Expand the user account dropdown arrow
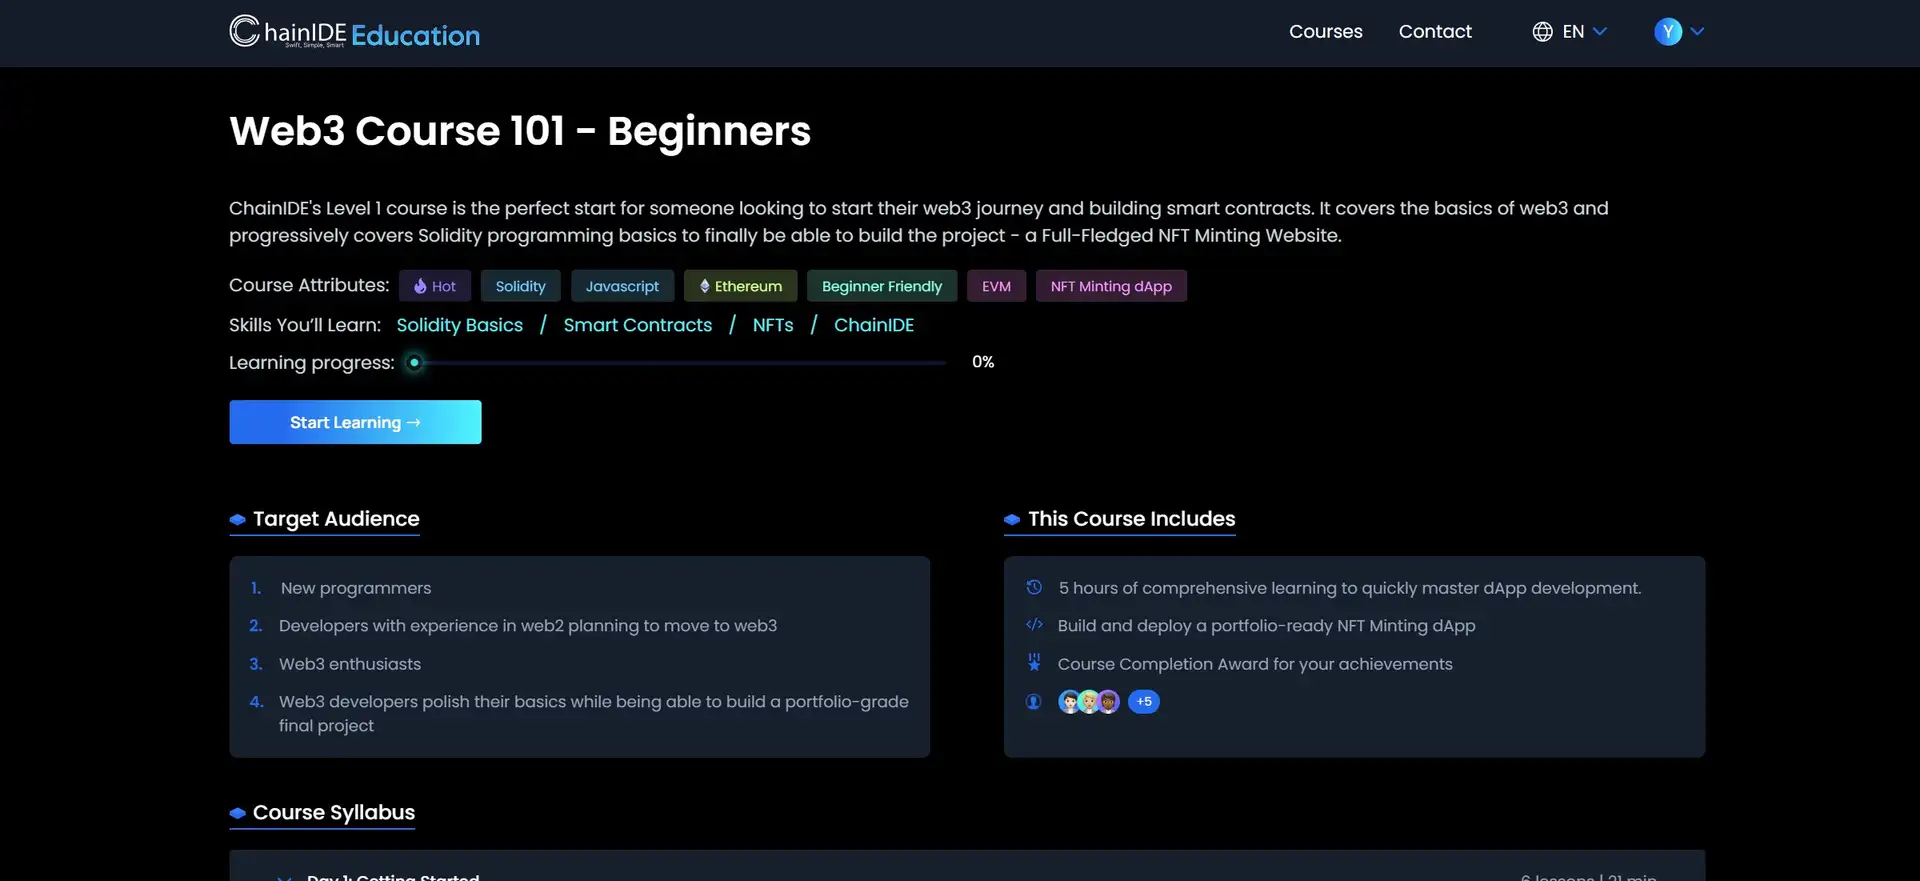 click(x=1697, y=32)
